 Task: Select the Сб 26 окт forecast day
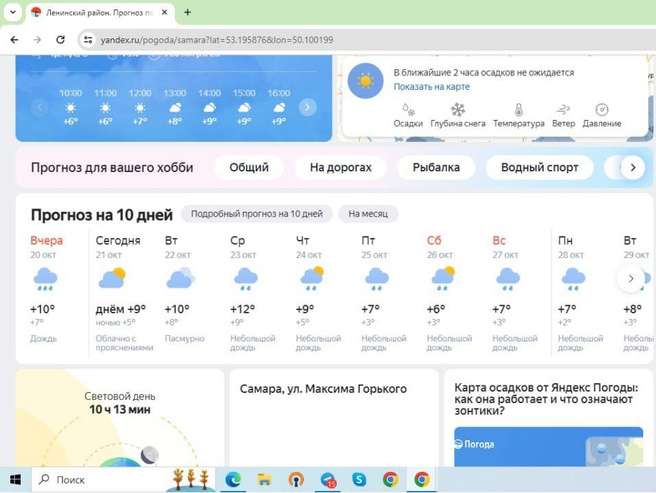click(x=449, y=293)
